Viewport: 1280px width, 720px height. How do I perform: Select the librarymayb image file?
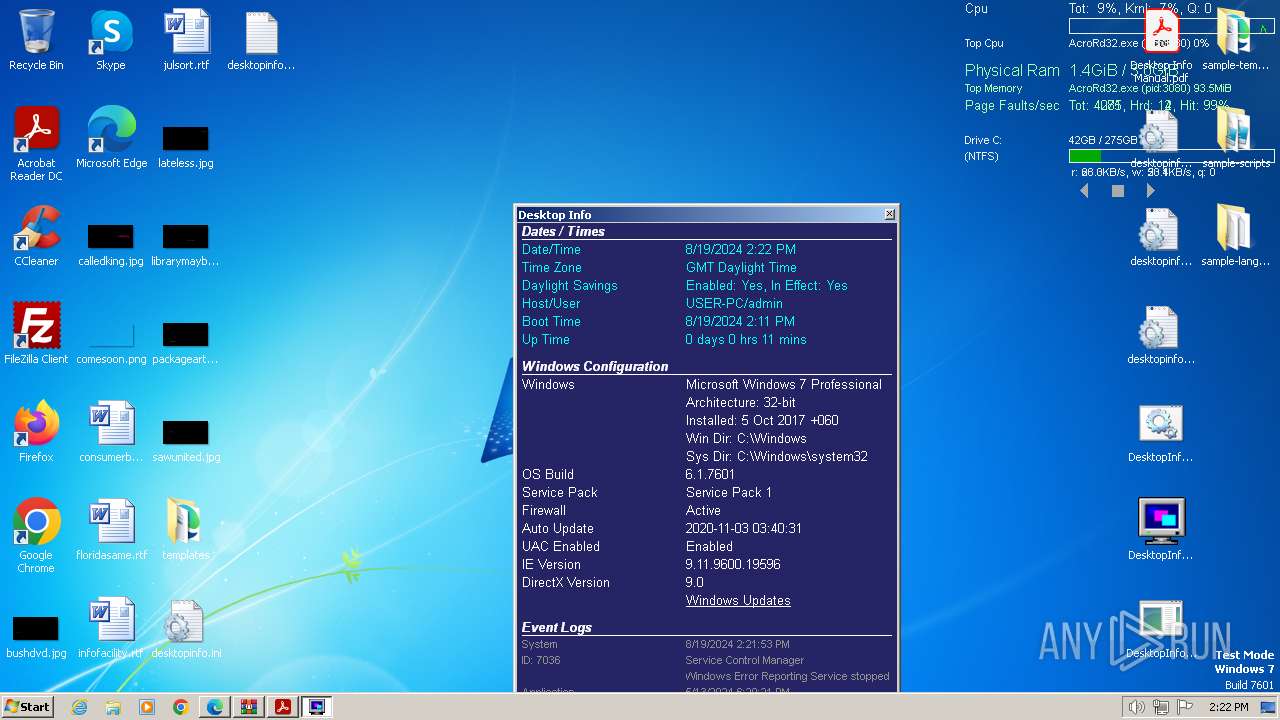pyautogui.click(x=186, y=244)
